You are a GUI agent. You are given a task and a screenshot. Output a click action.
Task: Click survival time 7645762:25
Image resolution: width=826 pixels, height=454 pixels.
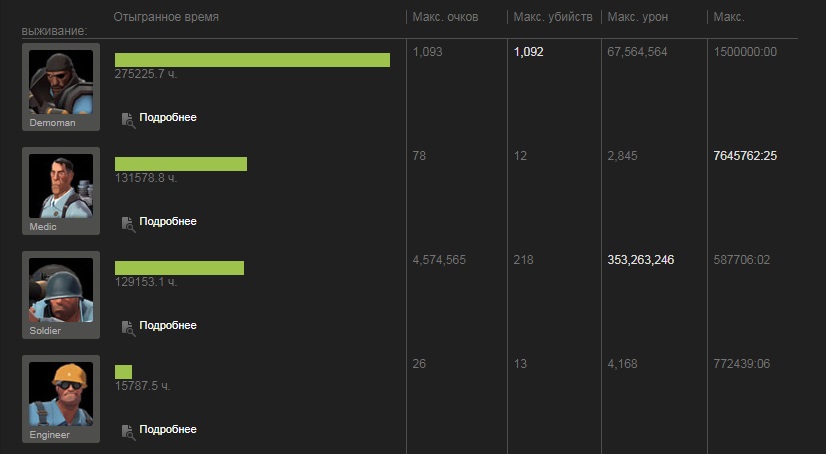point(745,156)
